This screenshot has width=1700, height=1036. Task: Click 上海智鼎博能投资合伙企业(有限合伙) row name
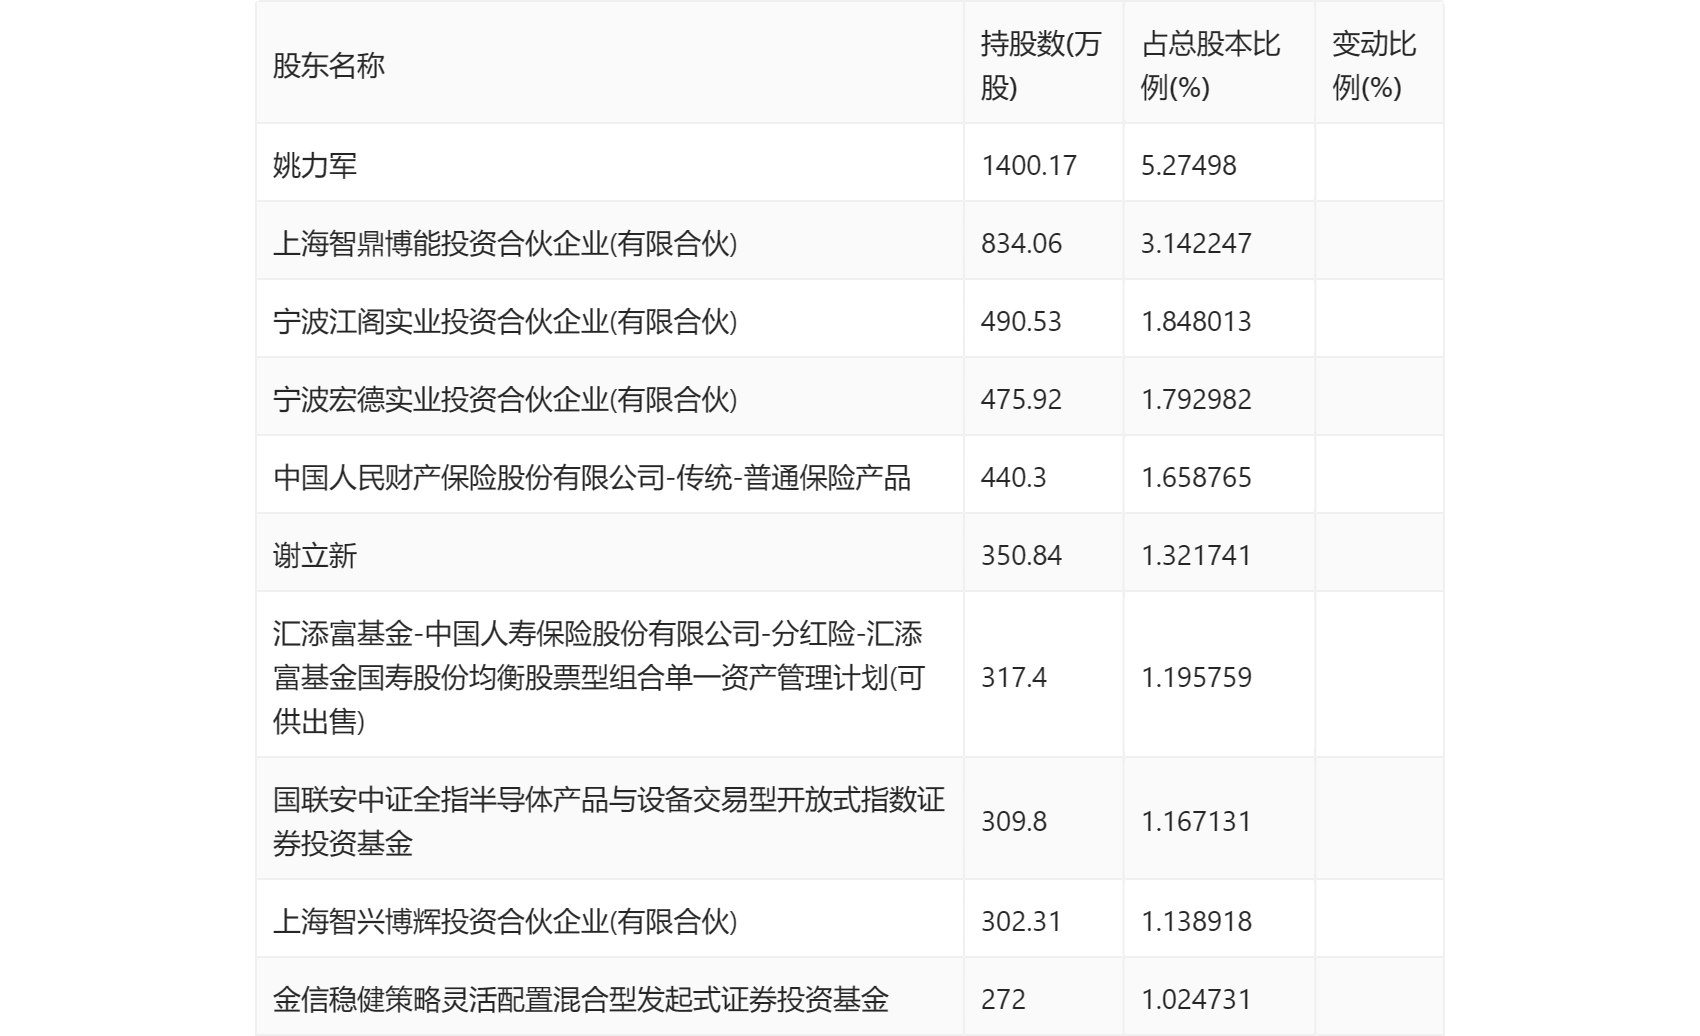(x=505, y=243)
